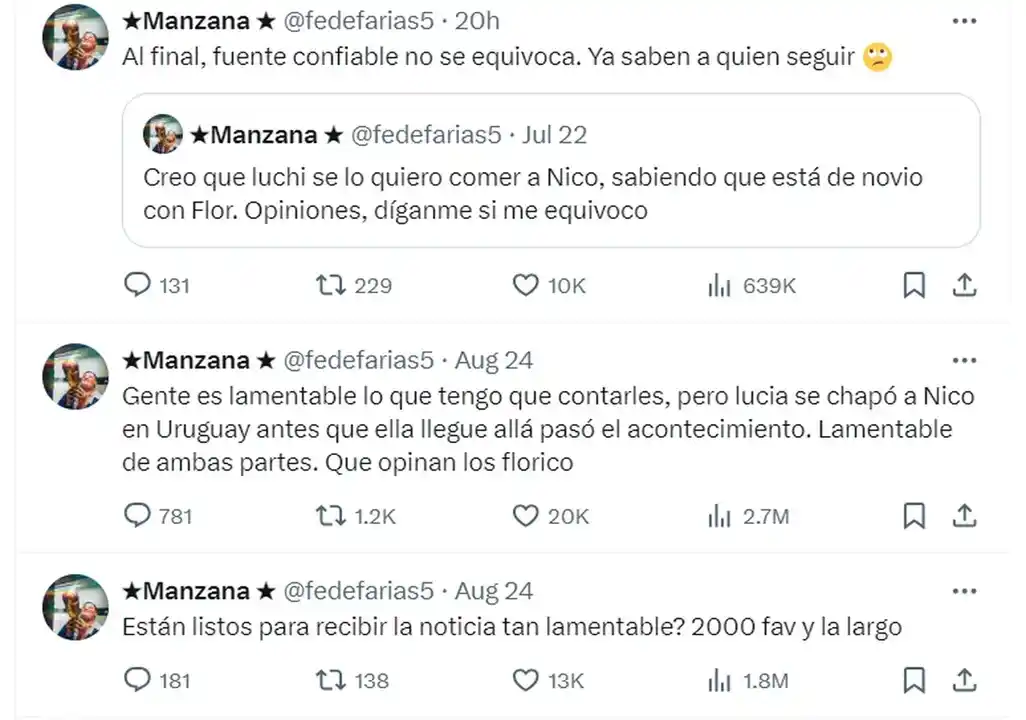The image size is (1026, 720).
Task: View analytics showing 639K views
Action: click(719, 286)
